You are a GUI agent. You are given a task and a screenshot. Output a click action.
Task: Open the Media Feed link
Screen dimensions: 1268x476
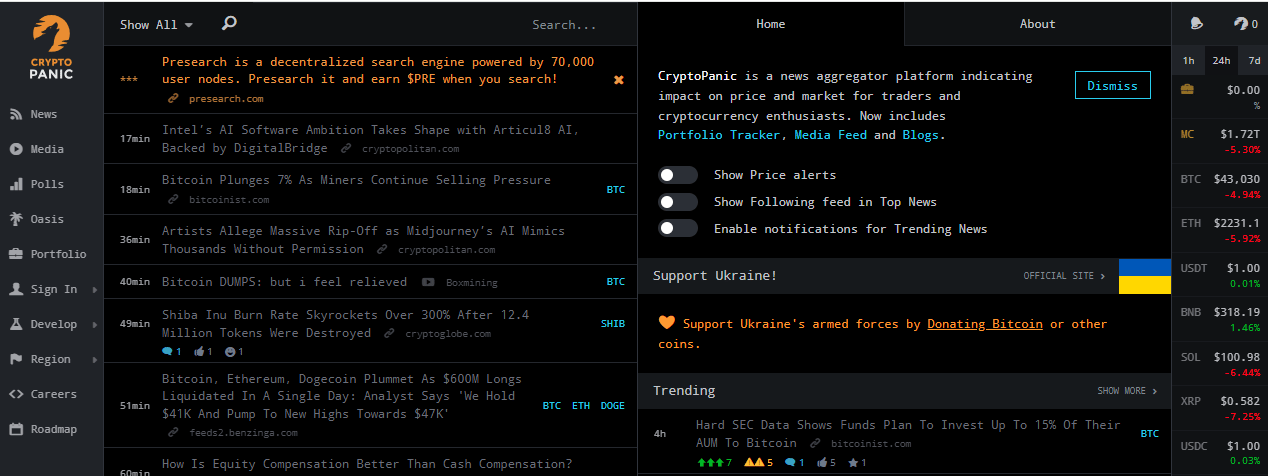830,135
